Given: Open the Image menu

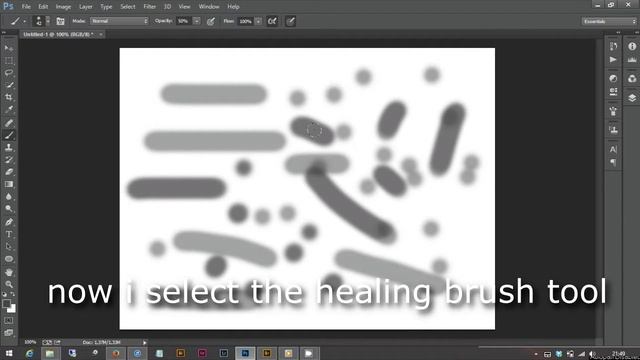Looking at the screenshot, I should coord(63,7).
